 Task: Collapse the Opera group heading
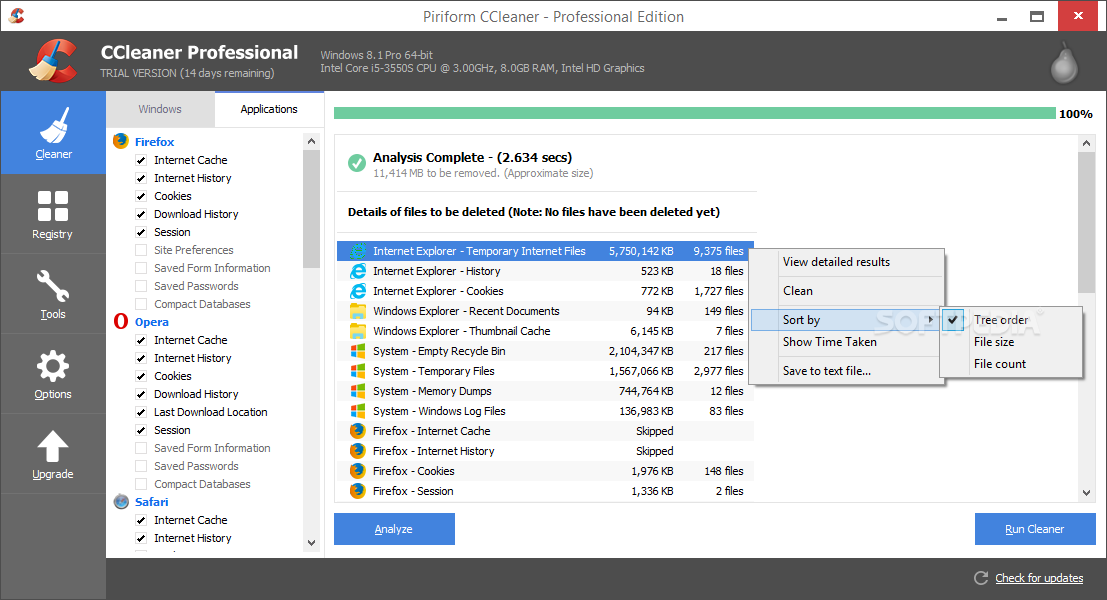pyautogui.click(x=152, y=321)
